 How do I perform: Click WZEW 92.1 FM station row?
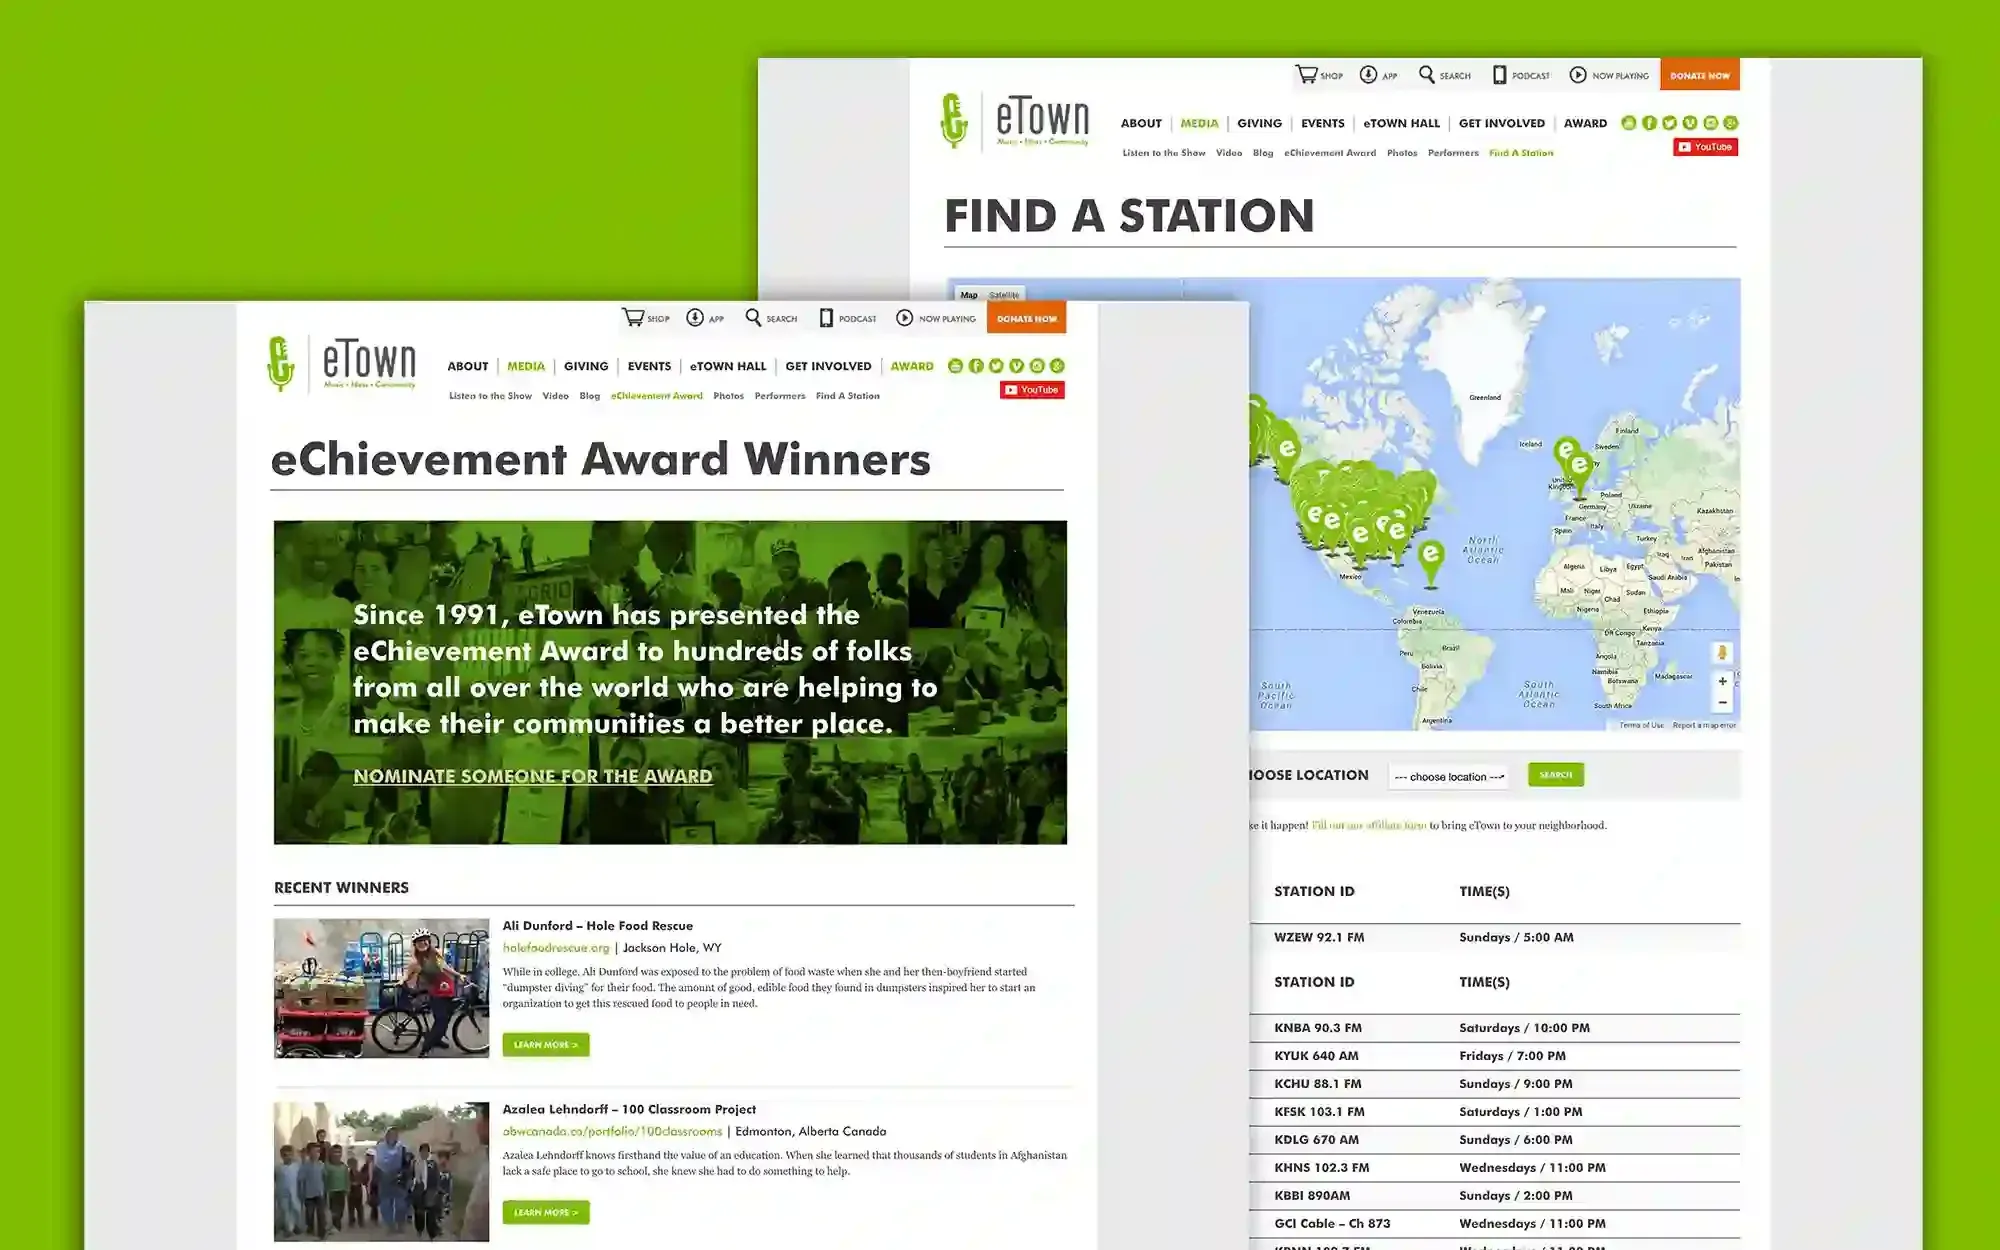1494,937
